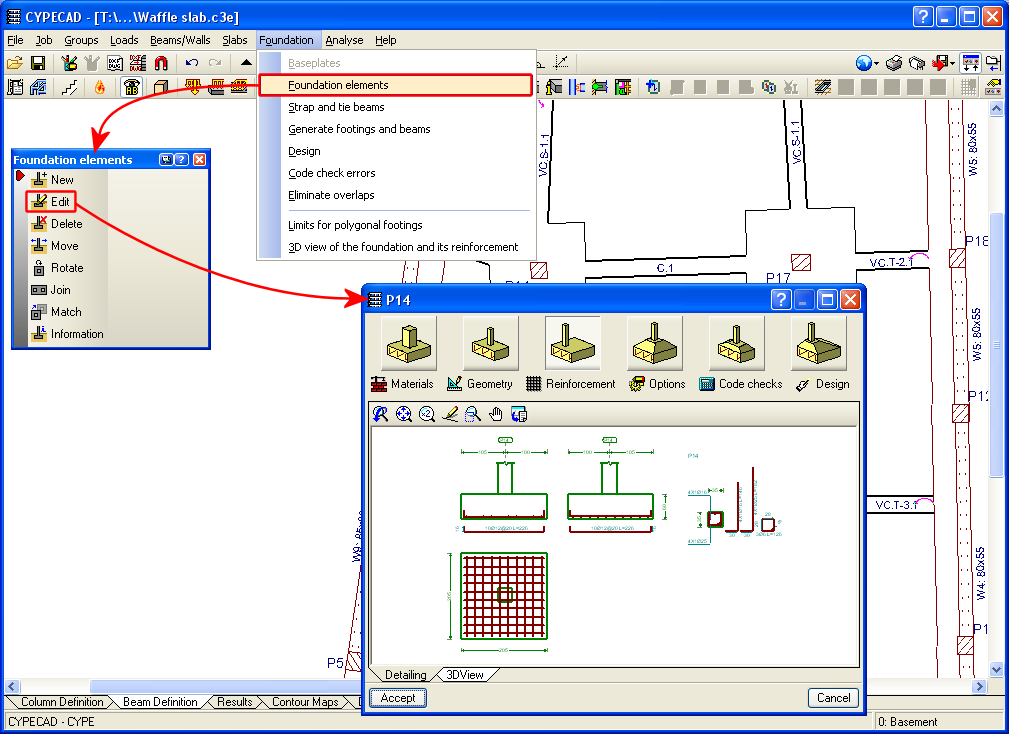Click the 3D cube view icon
The width and height of the screenshot is (1009, 734).
coord(161,86)
